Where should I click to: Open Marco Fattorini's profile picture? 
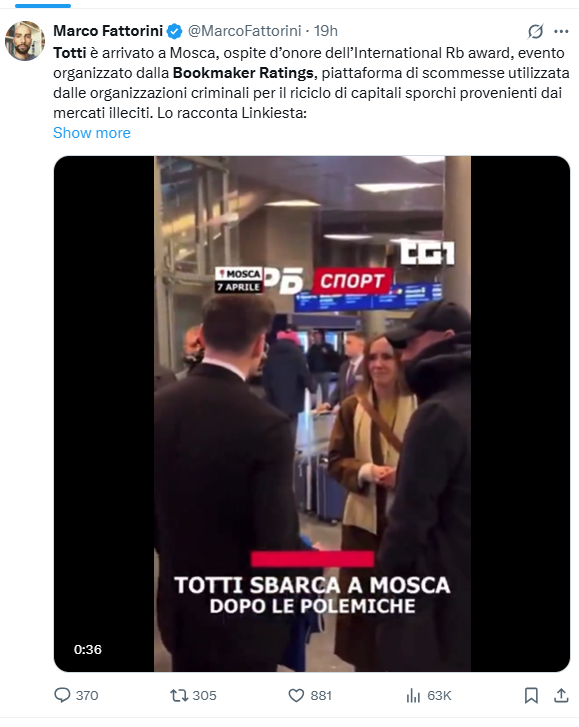(25, 40)
